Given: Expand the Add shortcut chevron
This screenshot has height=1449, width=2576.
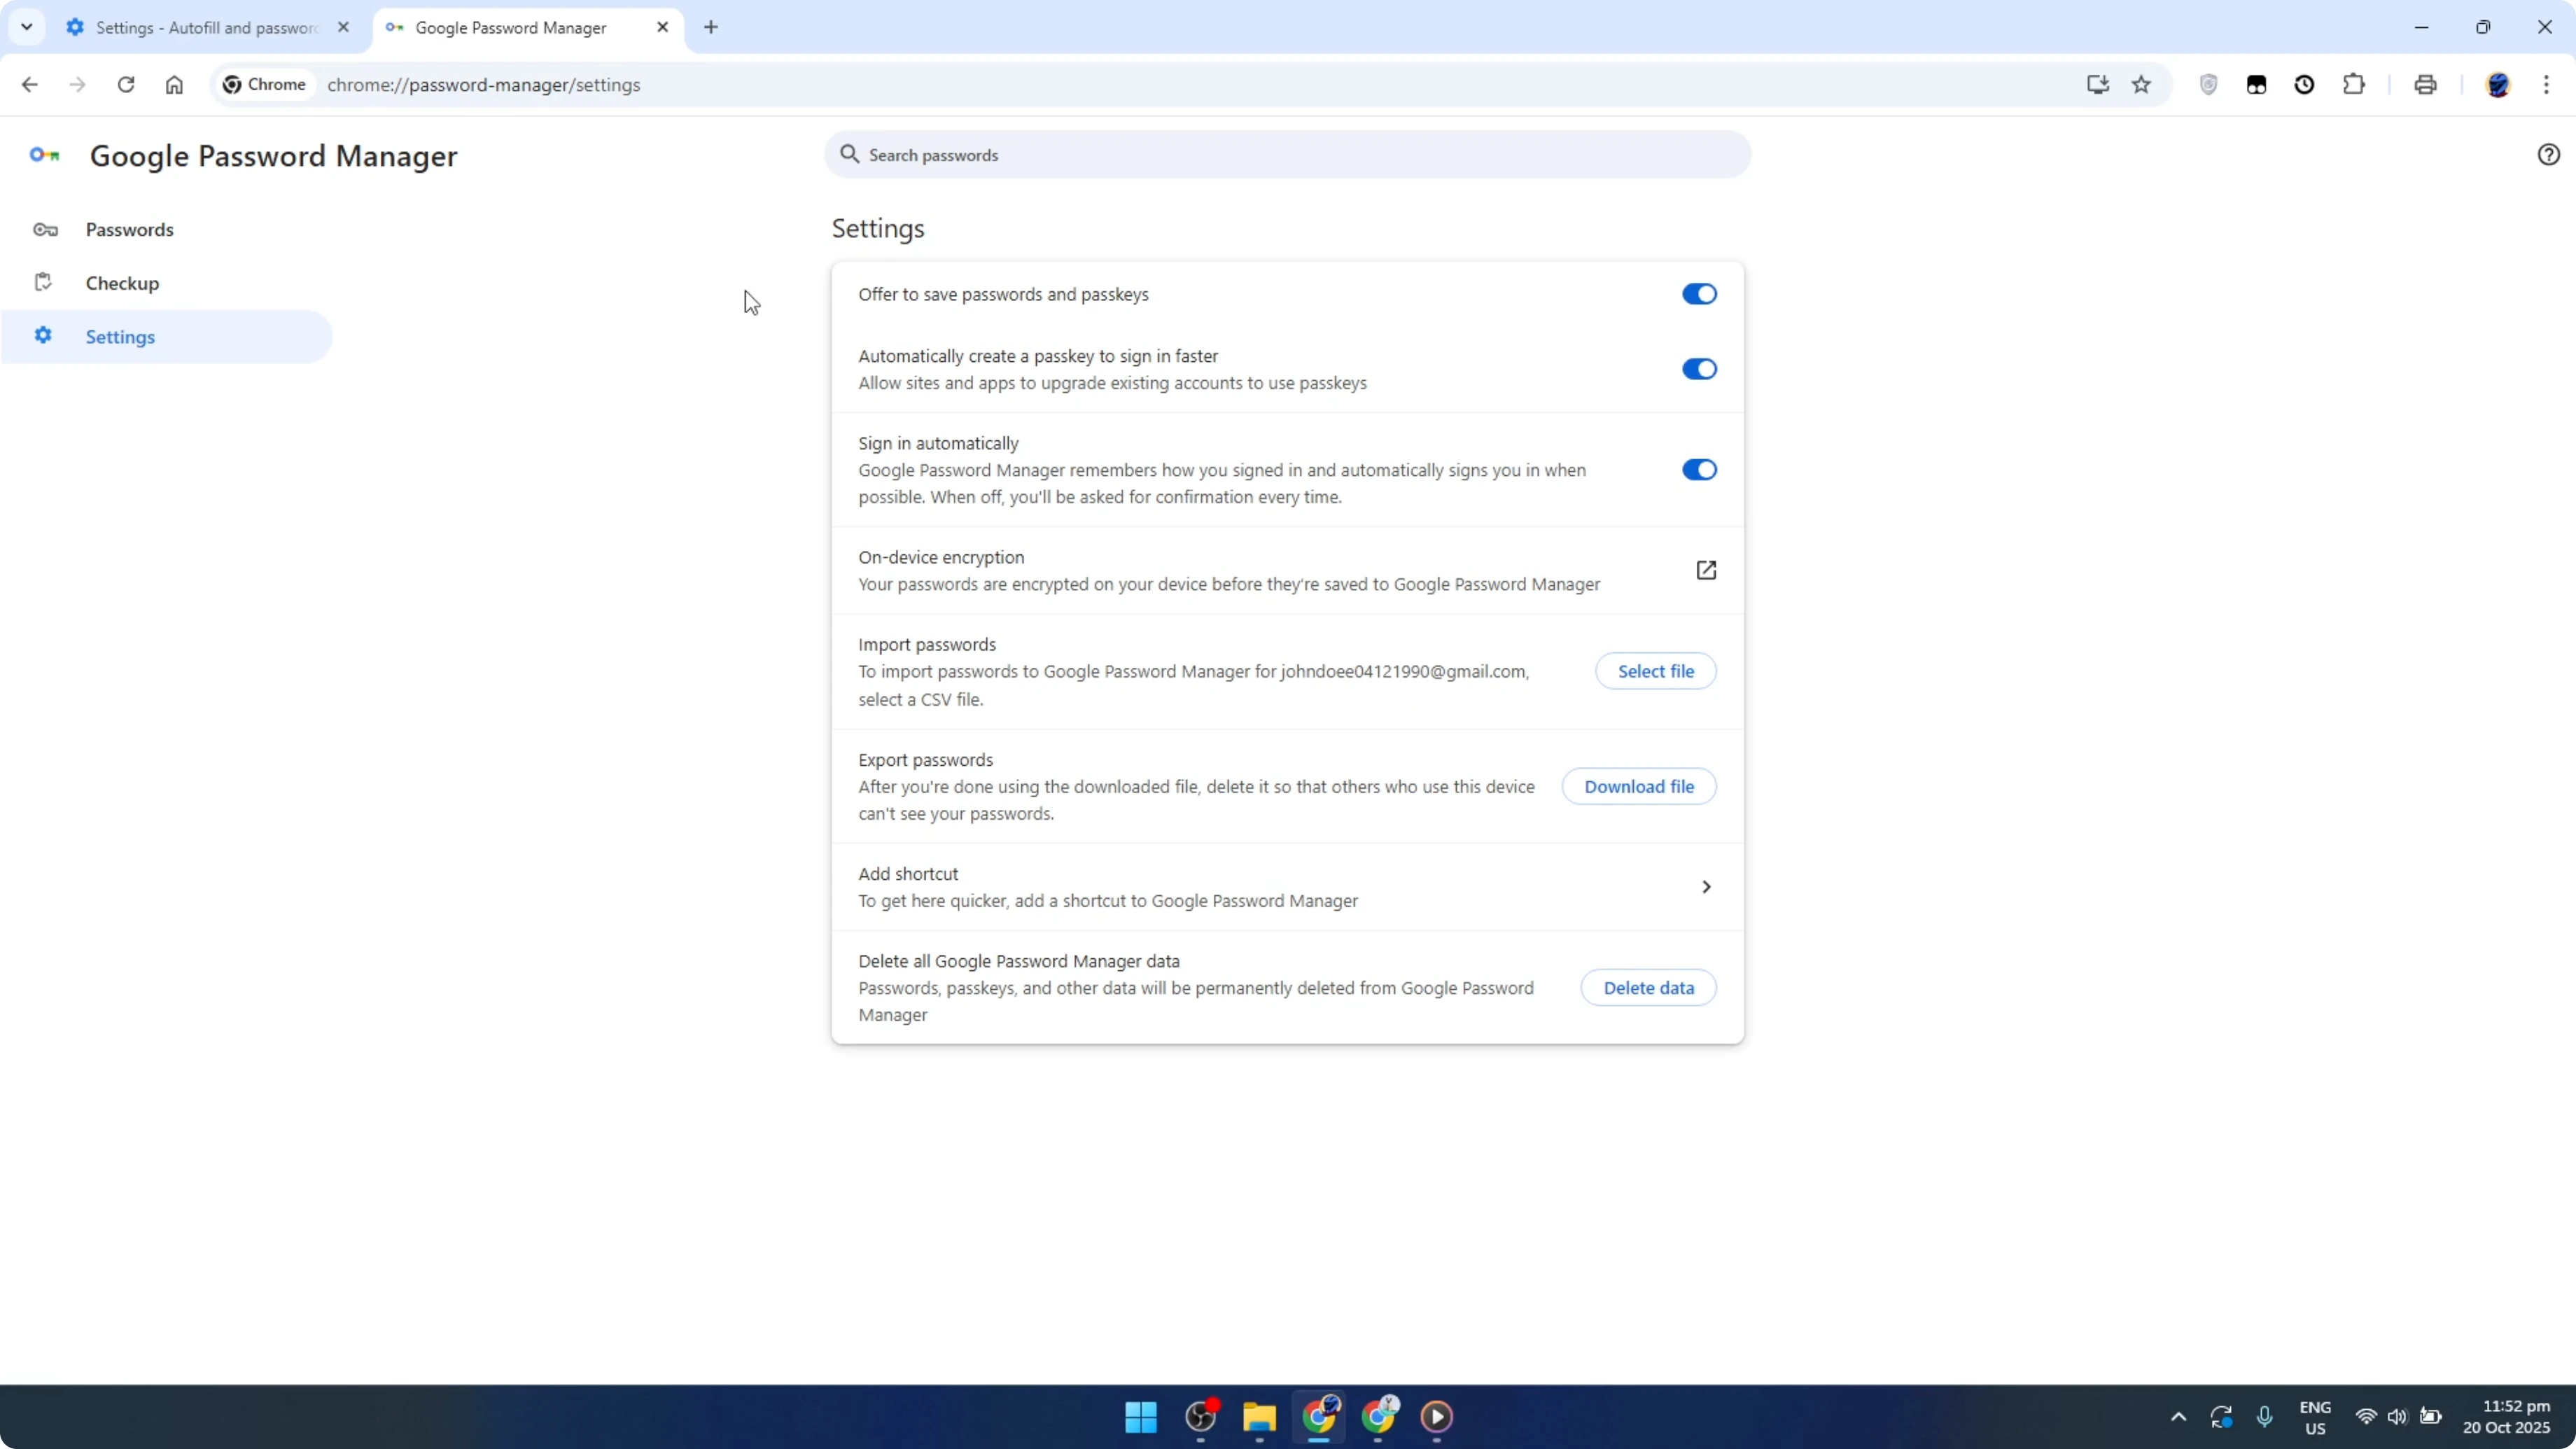Looking at the screenshot, I should [1705, 886].
